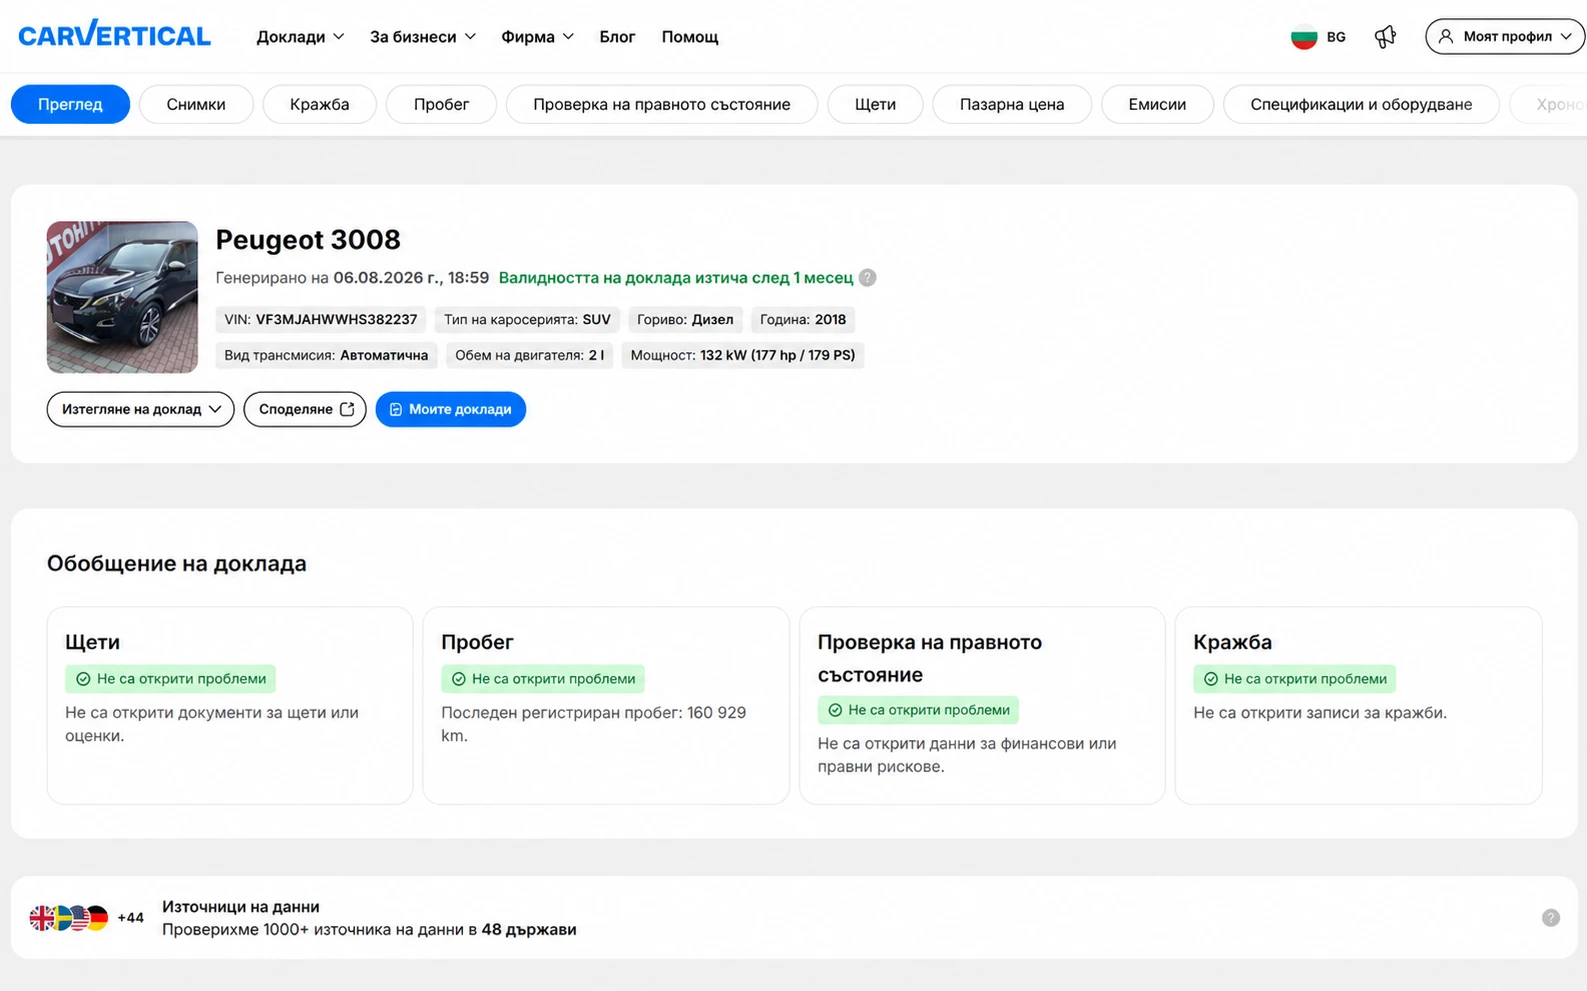
Task: Click the country flags in data sources
Action: [69, 918]
